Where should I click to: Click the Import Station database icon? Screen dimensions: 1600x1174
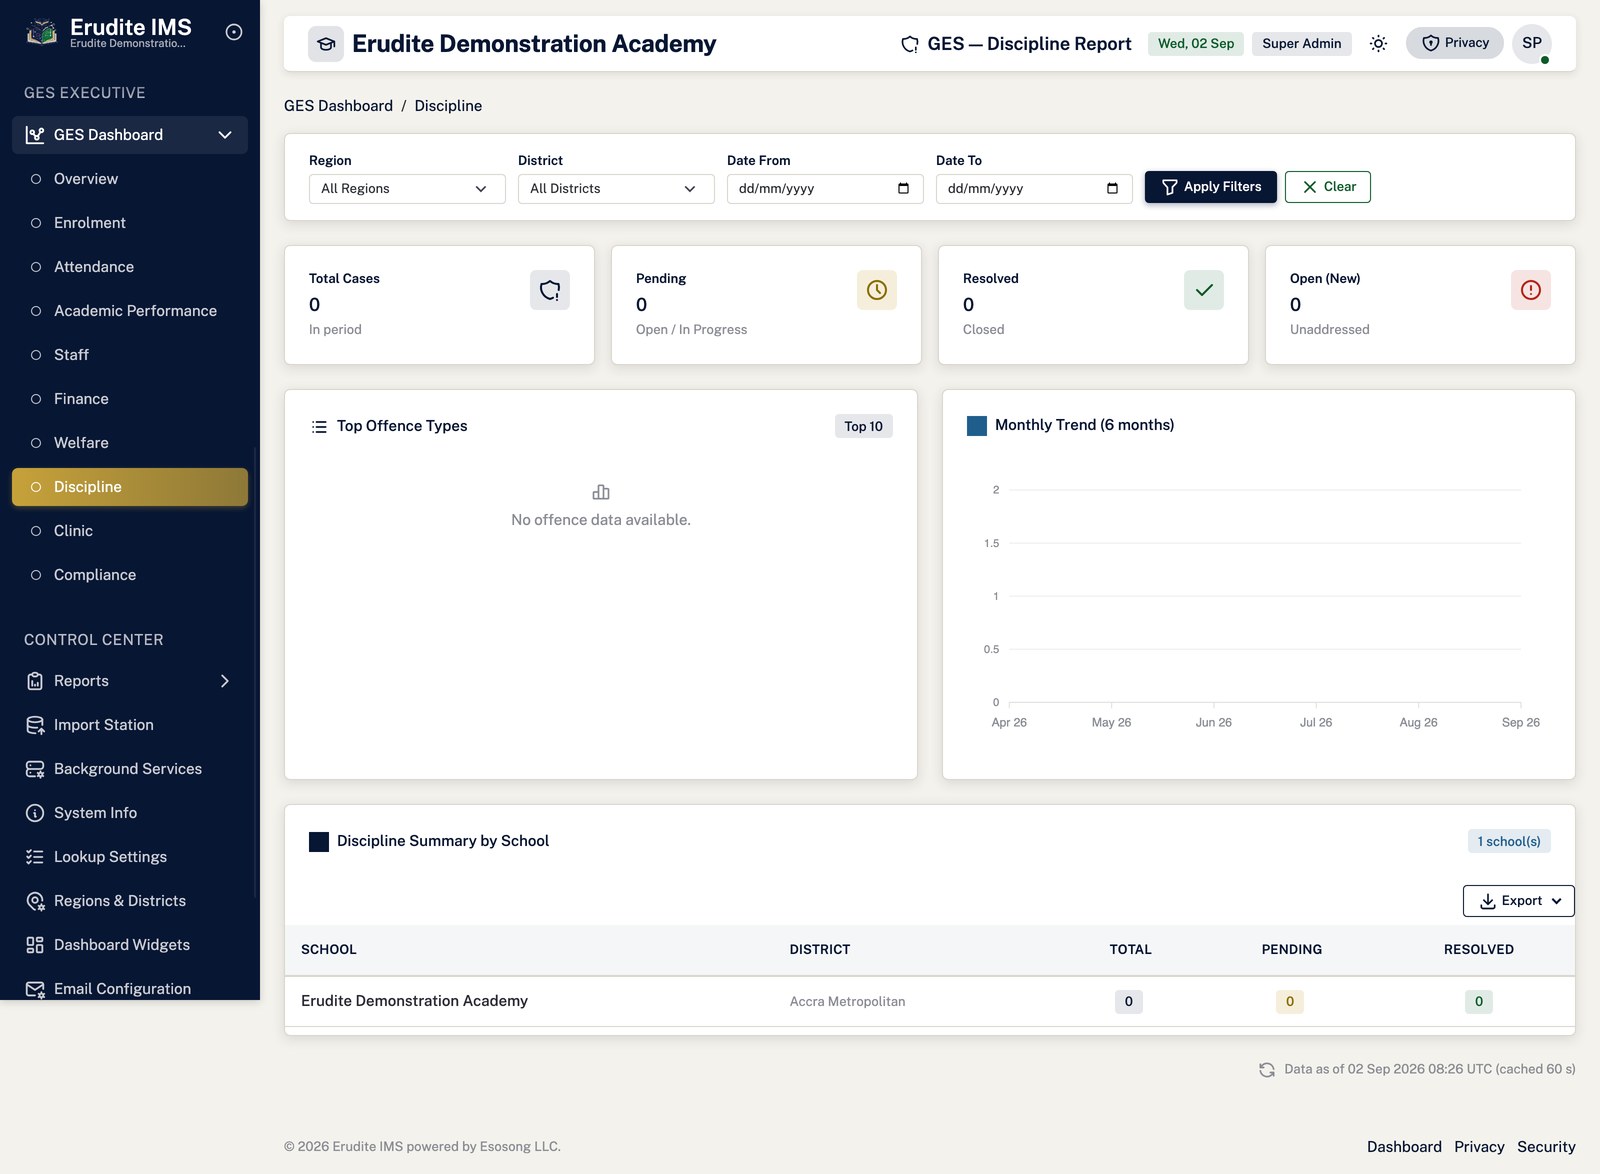coord(35,725)
